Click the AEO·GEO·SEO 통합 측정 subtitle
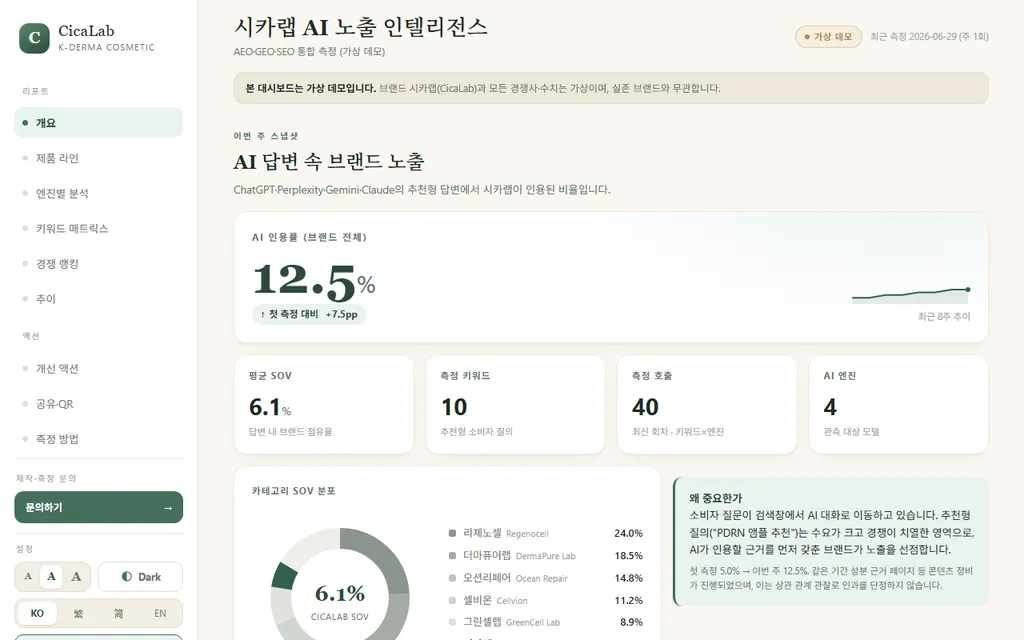This screenshot has width=1024, height=640. [x=310, y=52]
